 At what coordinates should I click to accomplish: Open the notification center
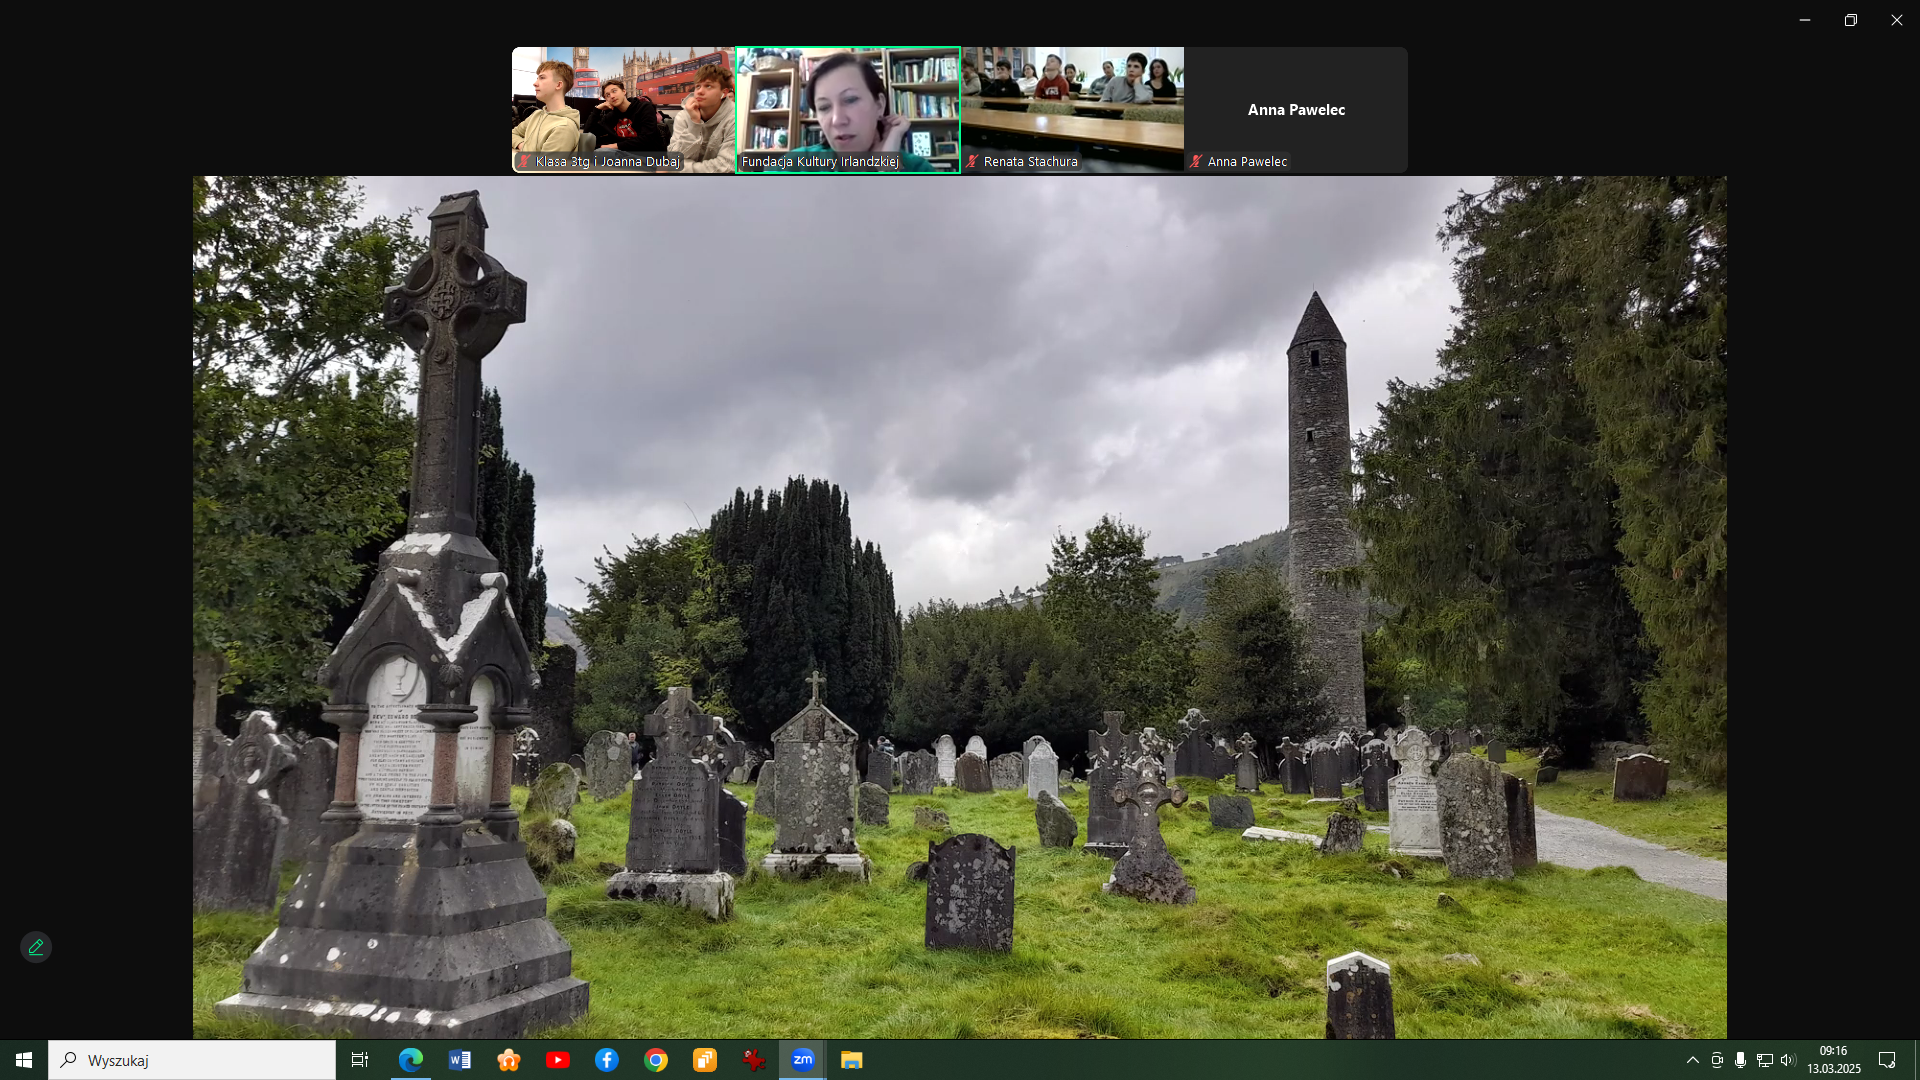(x=1887, y=1060)
